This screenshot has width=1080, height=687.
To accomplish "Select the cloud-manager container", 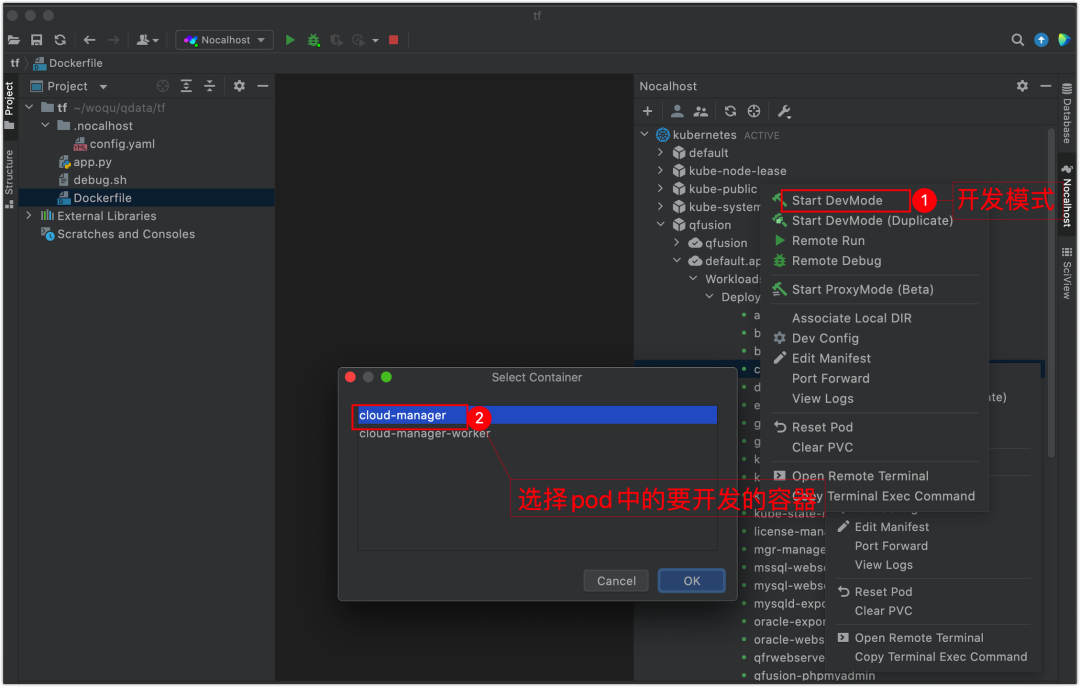I will pos(537,415).
